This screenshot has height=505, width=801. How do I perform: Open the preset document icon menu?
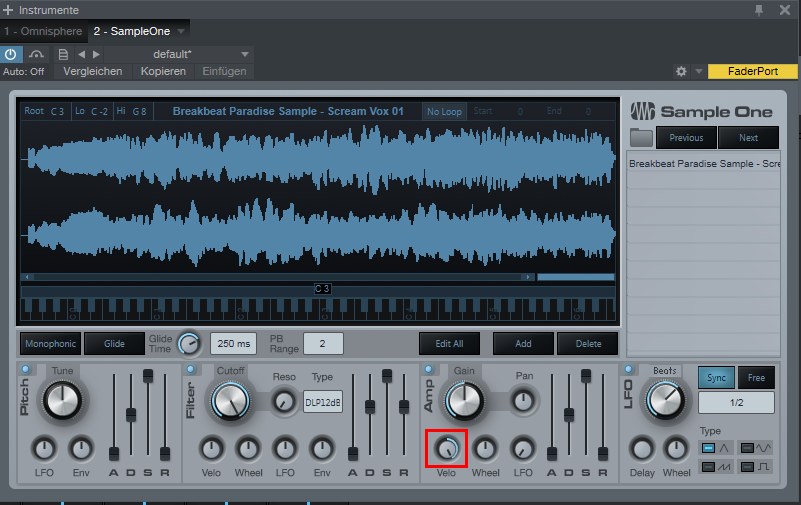(63, 54)
